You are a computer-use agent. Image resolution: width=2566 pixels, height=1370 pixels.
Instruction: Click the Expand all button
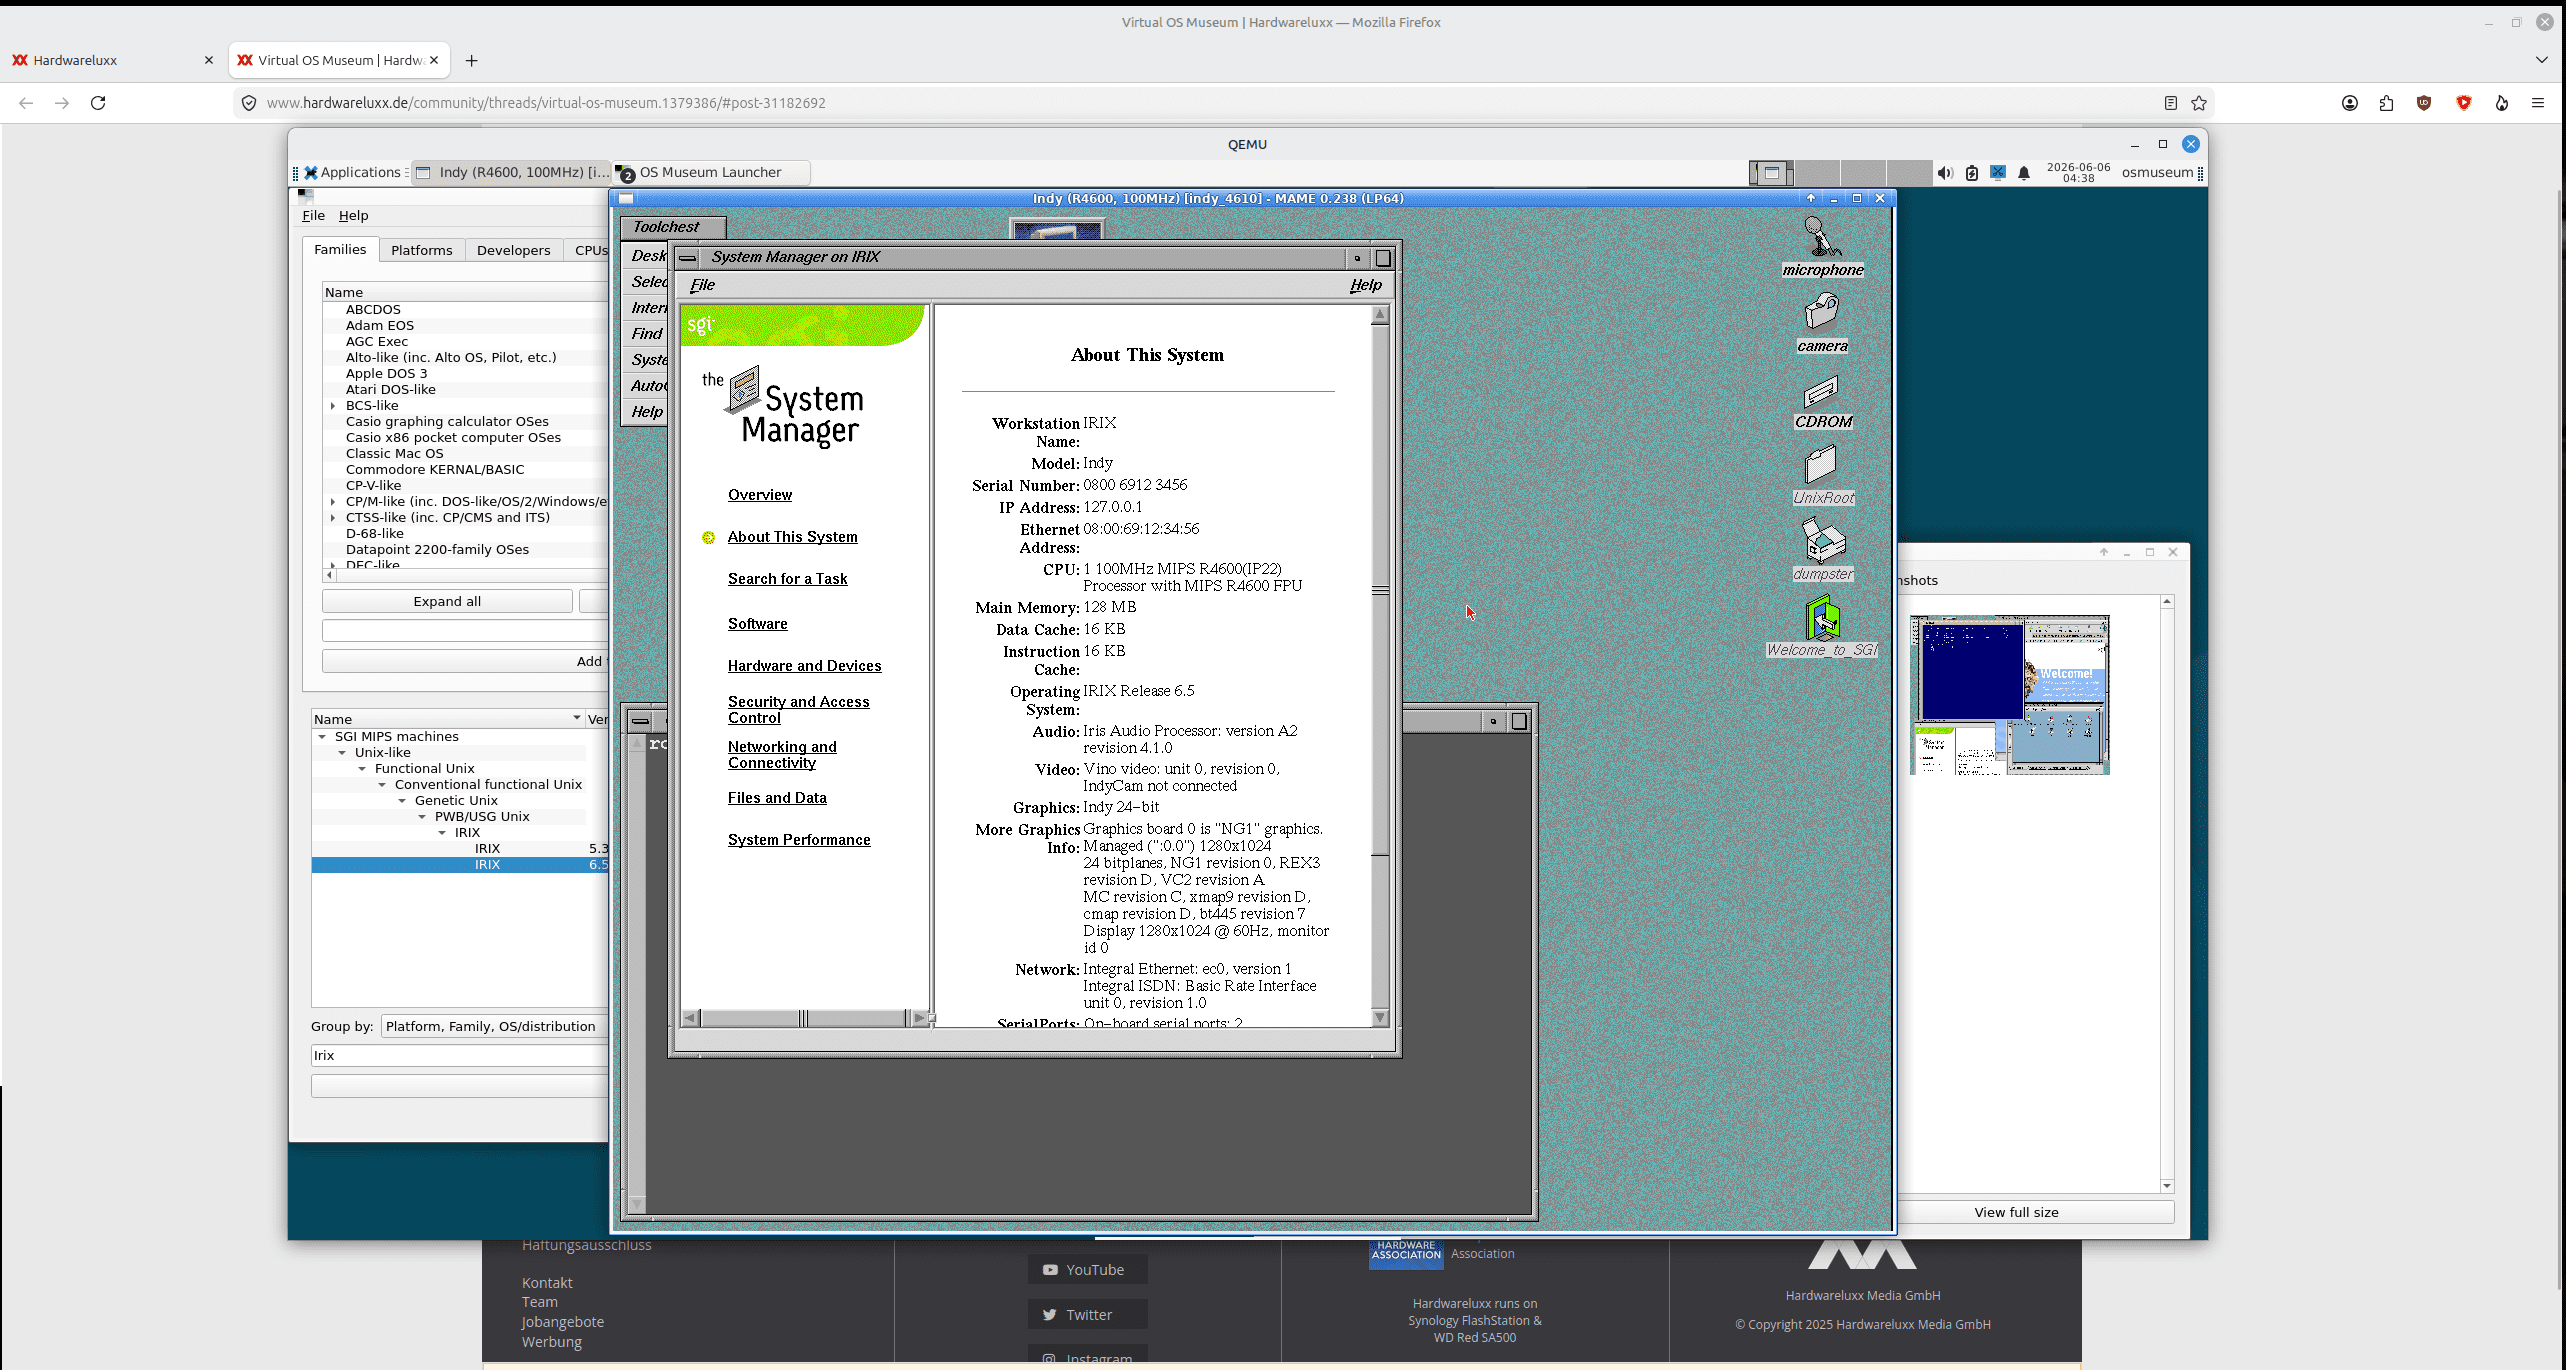(447, 601)
